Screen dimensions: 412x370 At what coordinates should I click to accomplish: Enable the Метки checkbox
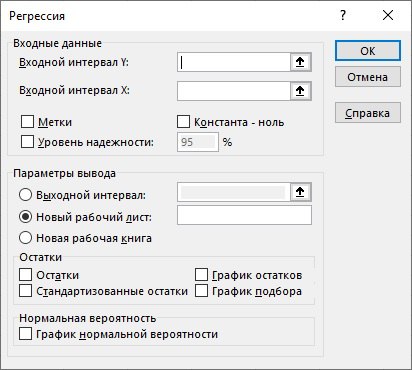(x=27, y=122)
